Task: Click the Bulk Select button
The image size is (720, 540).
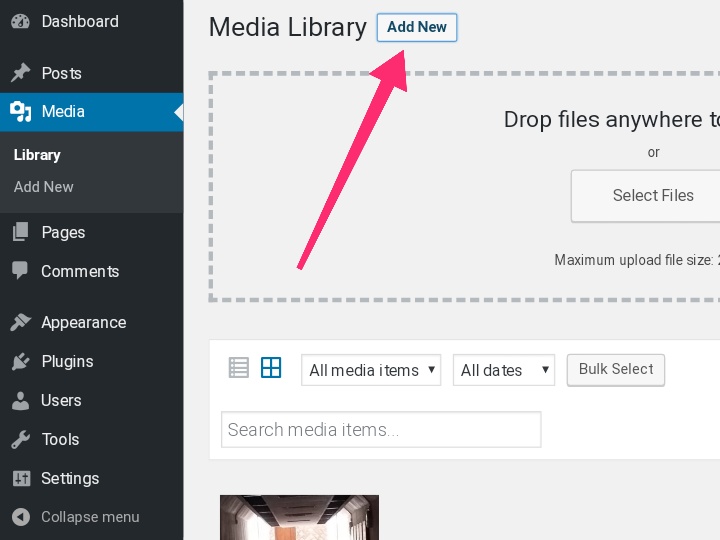Action: coord(616,370)
